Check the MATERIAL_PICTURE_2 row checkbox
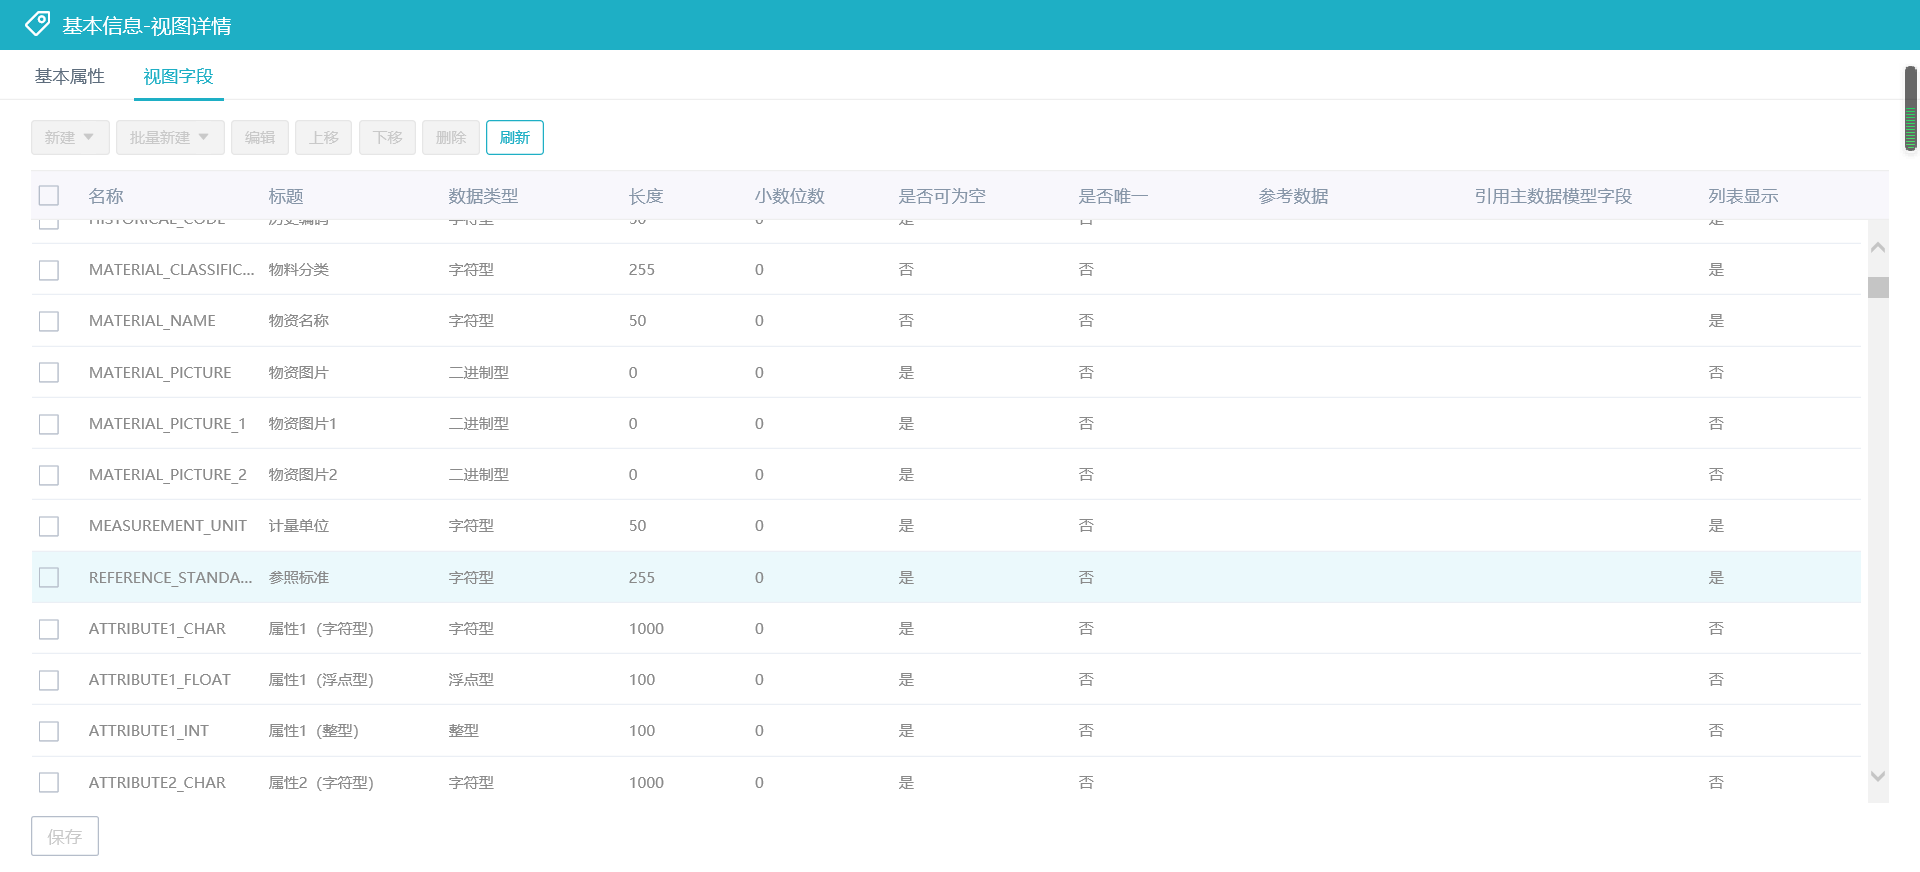Viewport: 1920px width, 872px height. (49, 475)
